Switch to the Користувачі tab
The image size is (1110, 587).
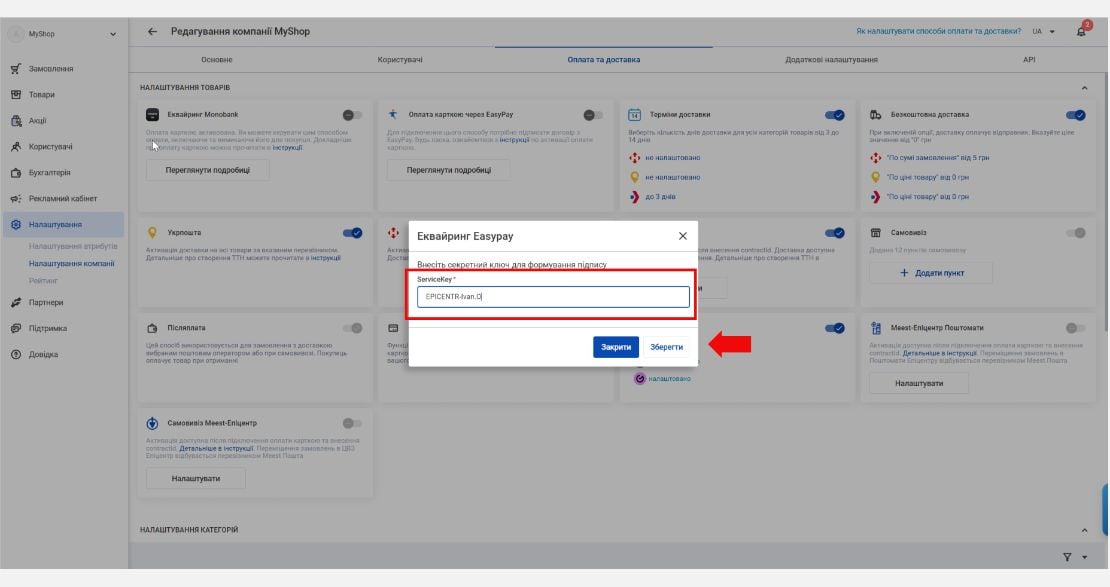pos(400,59)
